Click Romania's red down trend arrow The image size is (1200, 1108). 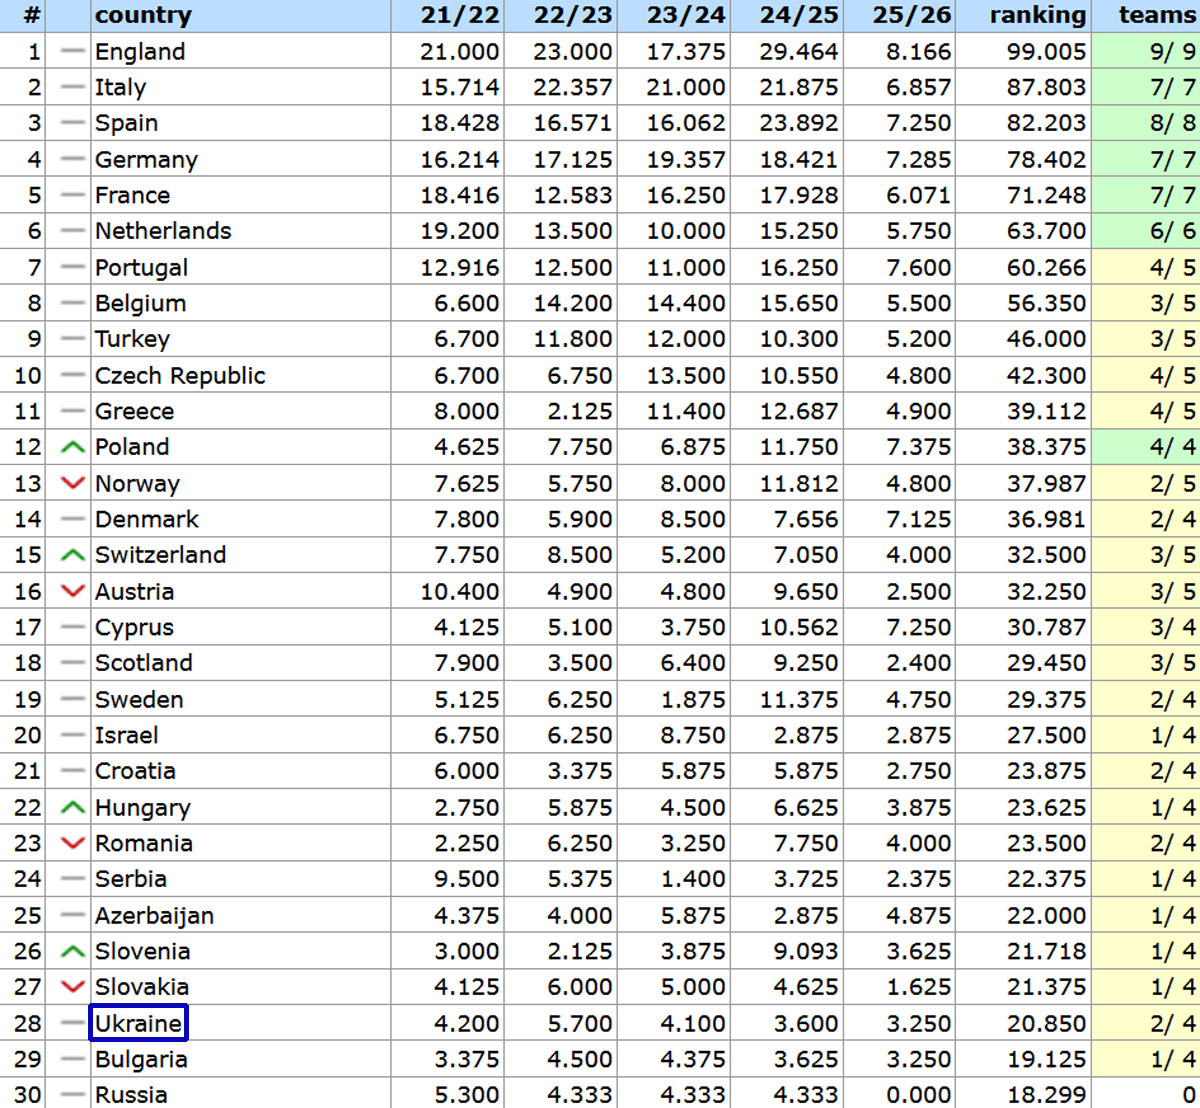[72, 843]
